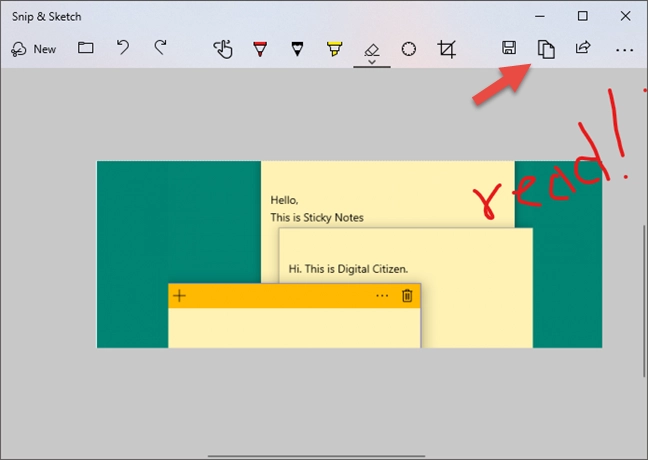This screenshot has width=648, height=460.
Task: Select the Eraser tool
Action: (372, 50)
